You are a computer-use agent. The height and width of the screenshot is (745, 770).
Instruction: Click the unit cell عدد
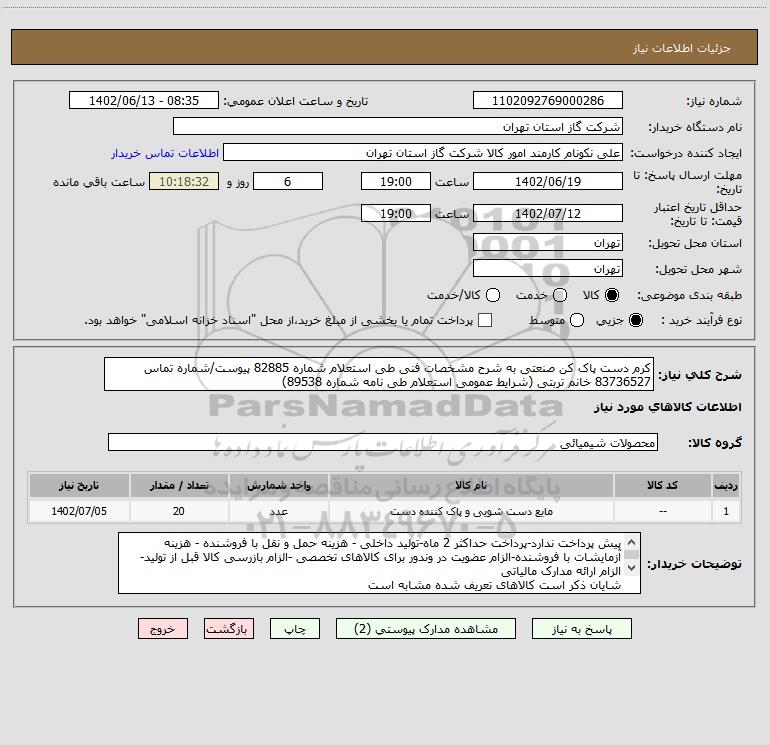point(278,511)
